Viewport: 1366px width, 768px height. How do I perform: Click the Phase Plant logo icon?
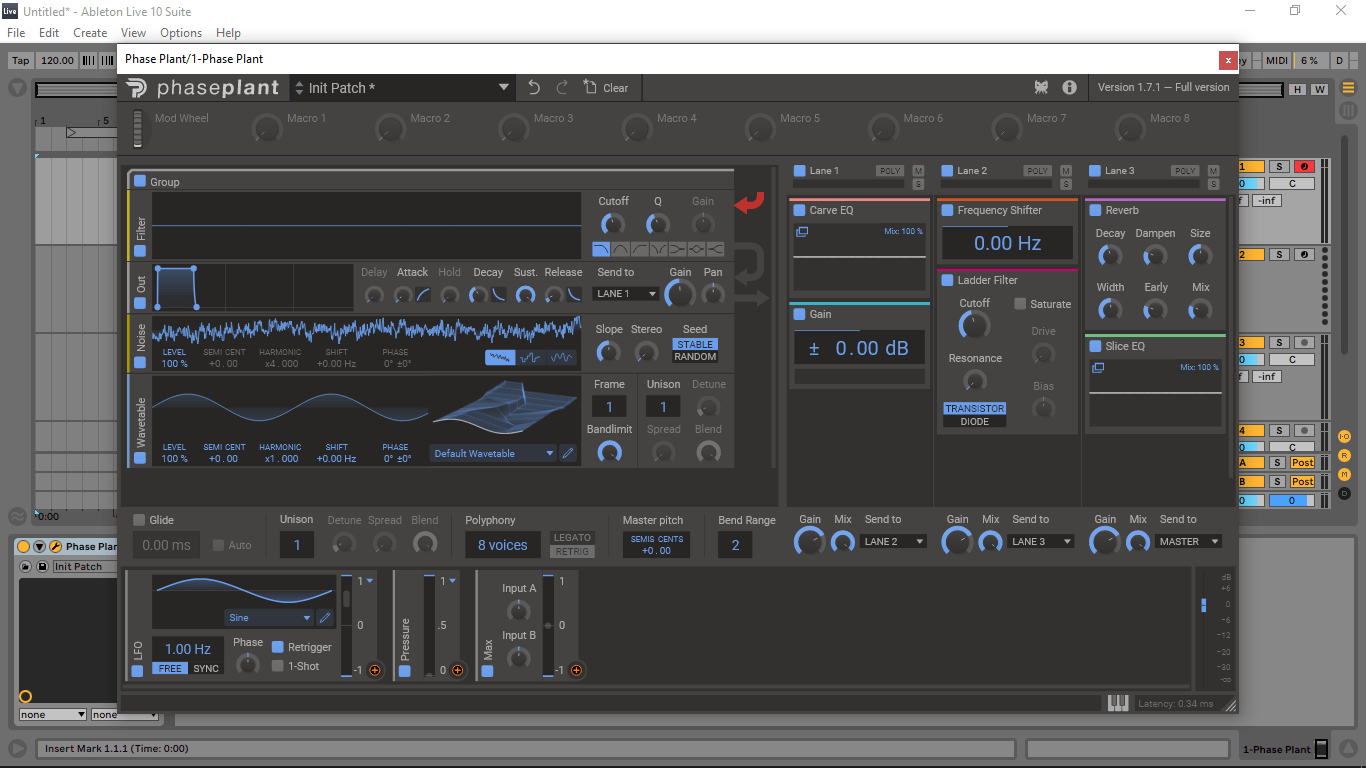tap(137, 88)
